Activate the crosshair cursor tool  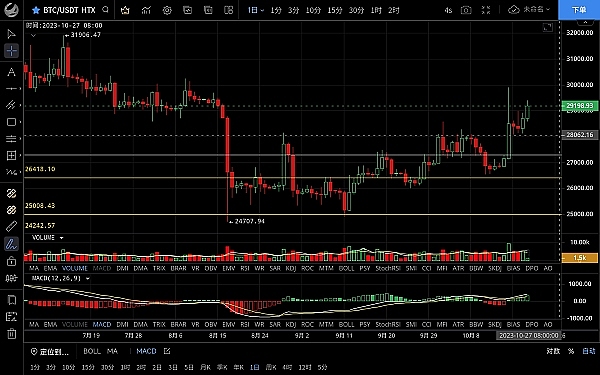coord(11,51)
